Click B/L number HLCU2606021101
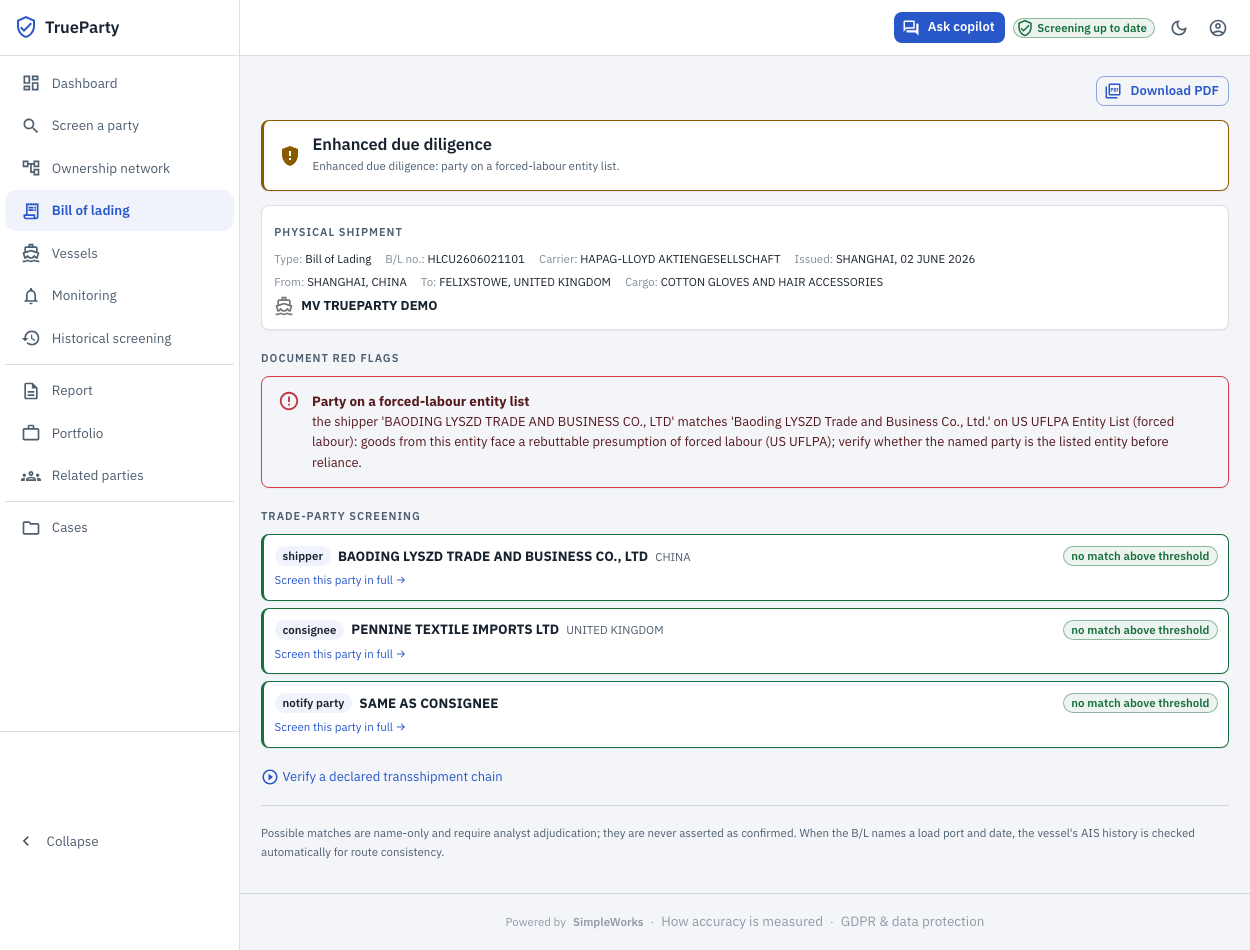Image resolution: width=1250 pixels, height=950 pixels. click(476, 259)
